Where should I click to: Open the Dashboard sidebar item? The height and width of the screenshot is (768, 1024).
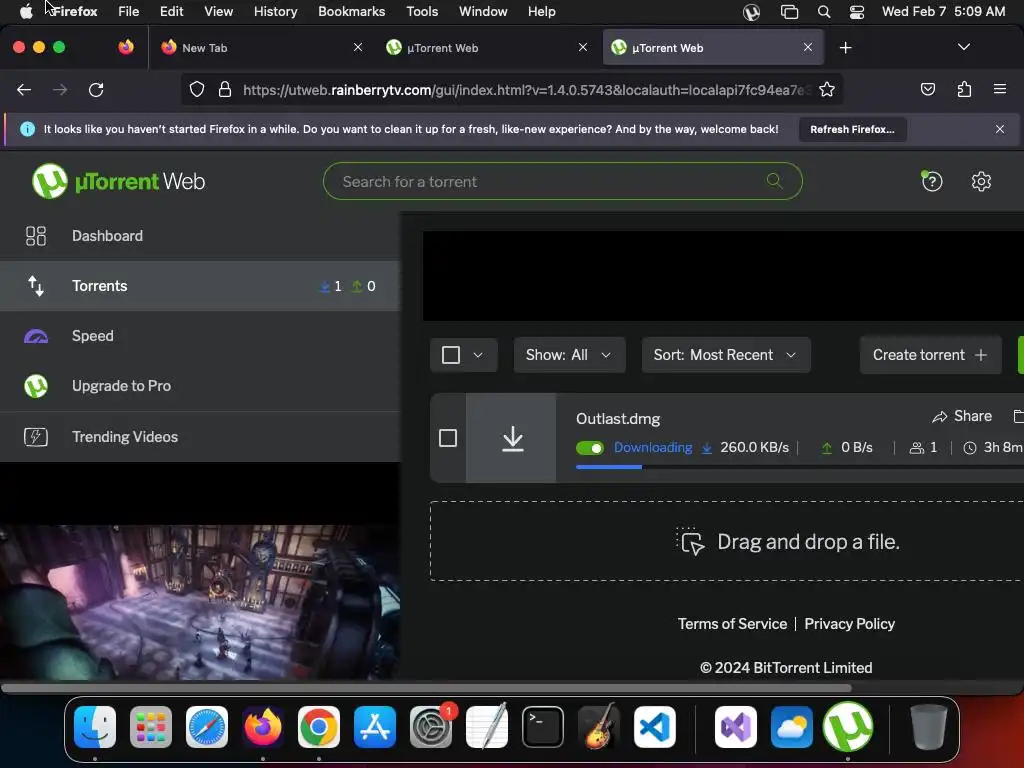[200, 236]
